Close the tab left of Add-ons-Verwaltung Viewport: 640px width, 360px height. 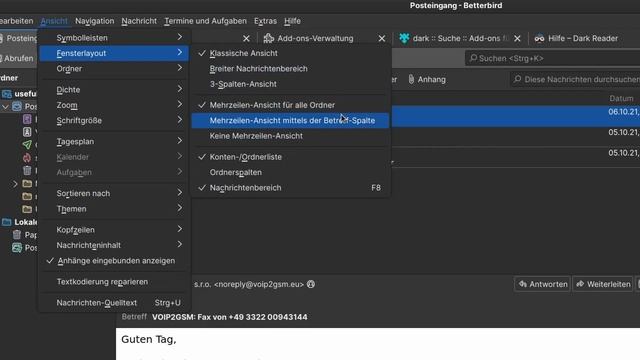point(246,38)
